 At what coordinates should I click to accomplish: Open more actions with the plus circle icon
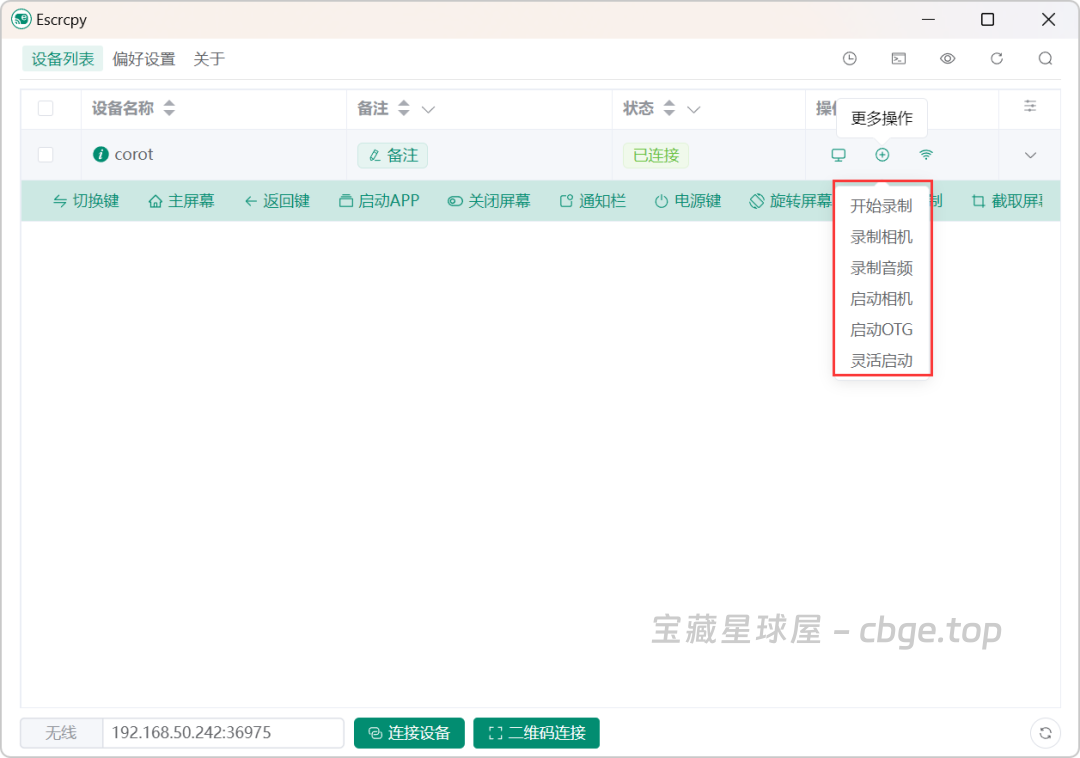click(882, 155)
